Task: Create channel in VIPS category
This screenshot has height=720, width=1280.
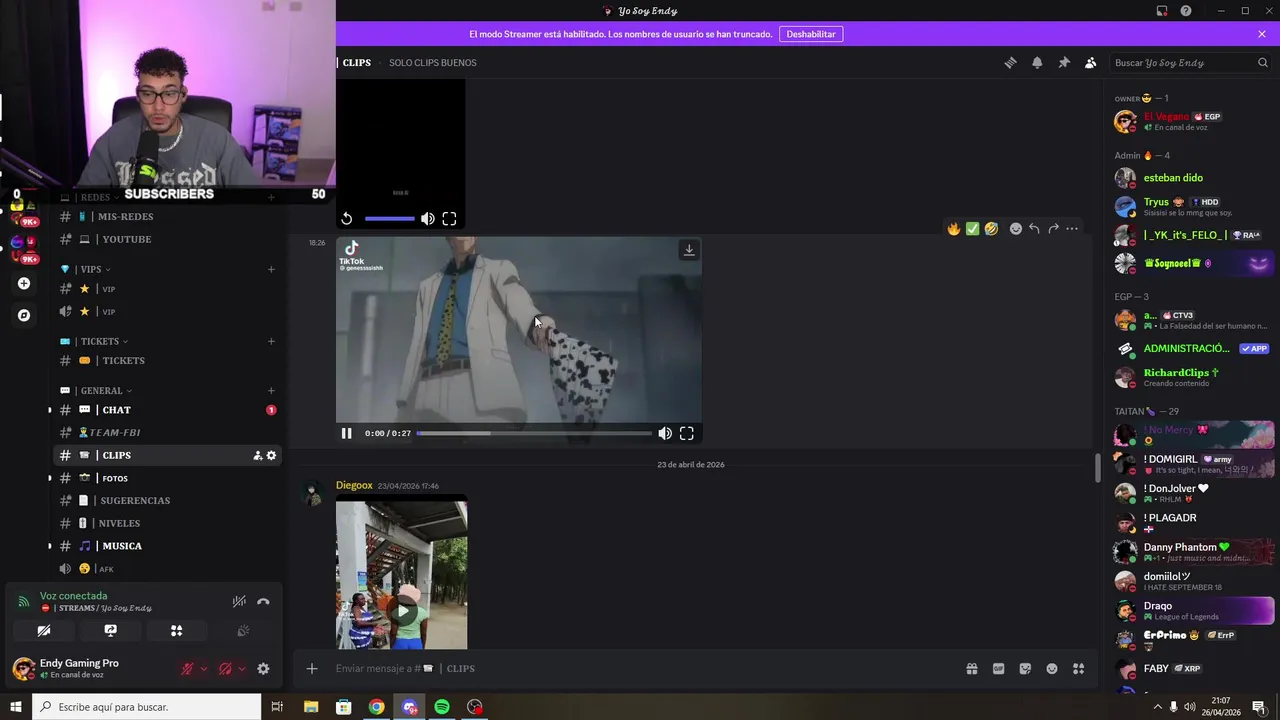Action: point(271,269)
